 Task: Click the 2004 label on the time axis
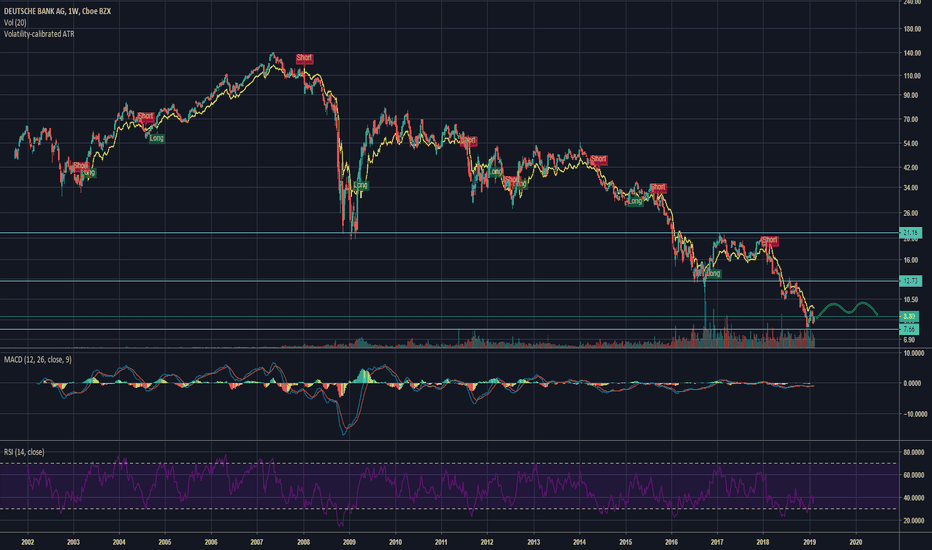(119, 542)
